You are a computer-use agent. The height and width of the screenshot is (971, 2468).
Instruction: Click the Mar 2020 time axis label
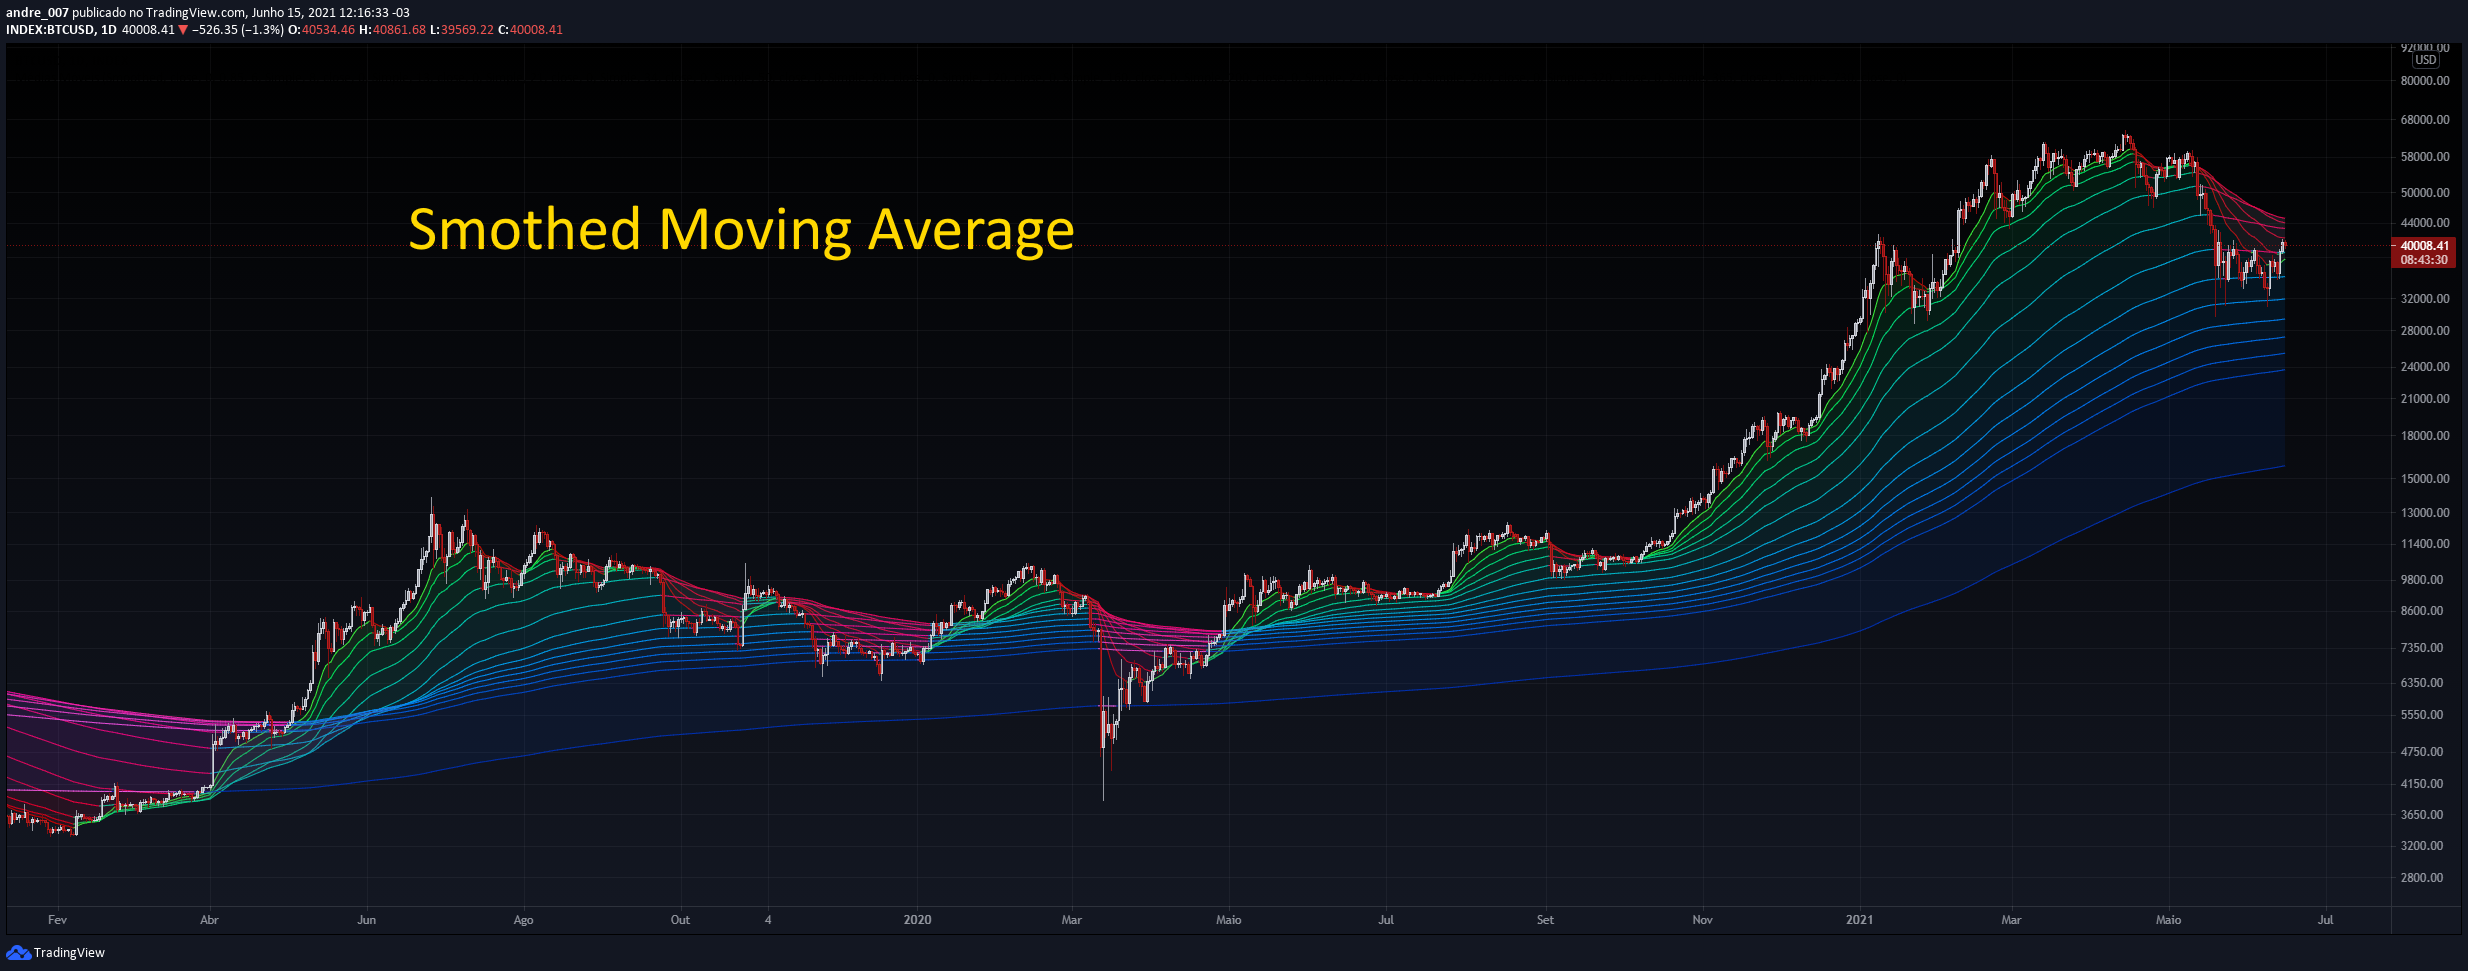1072,920
